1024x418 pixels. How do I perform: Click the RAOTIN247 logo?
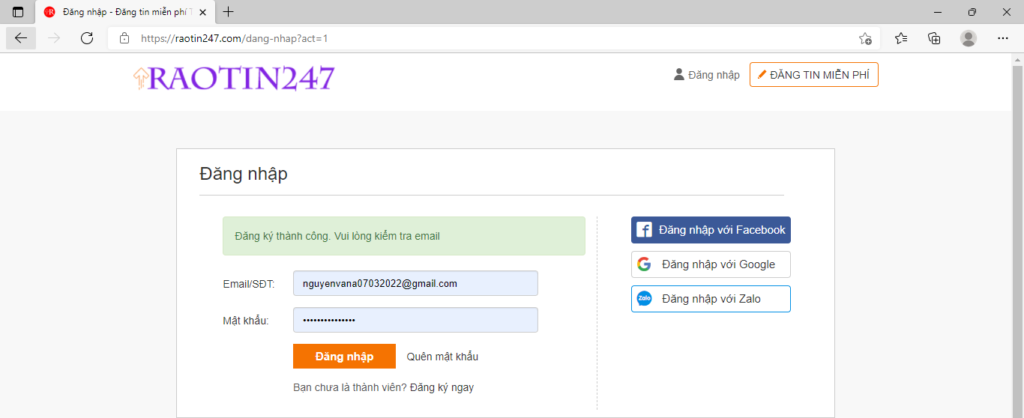click(x=233, y=78)
